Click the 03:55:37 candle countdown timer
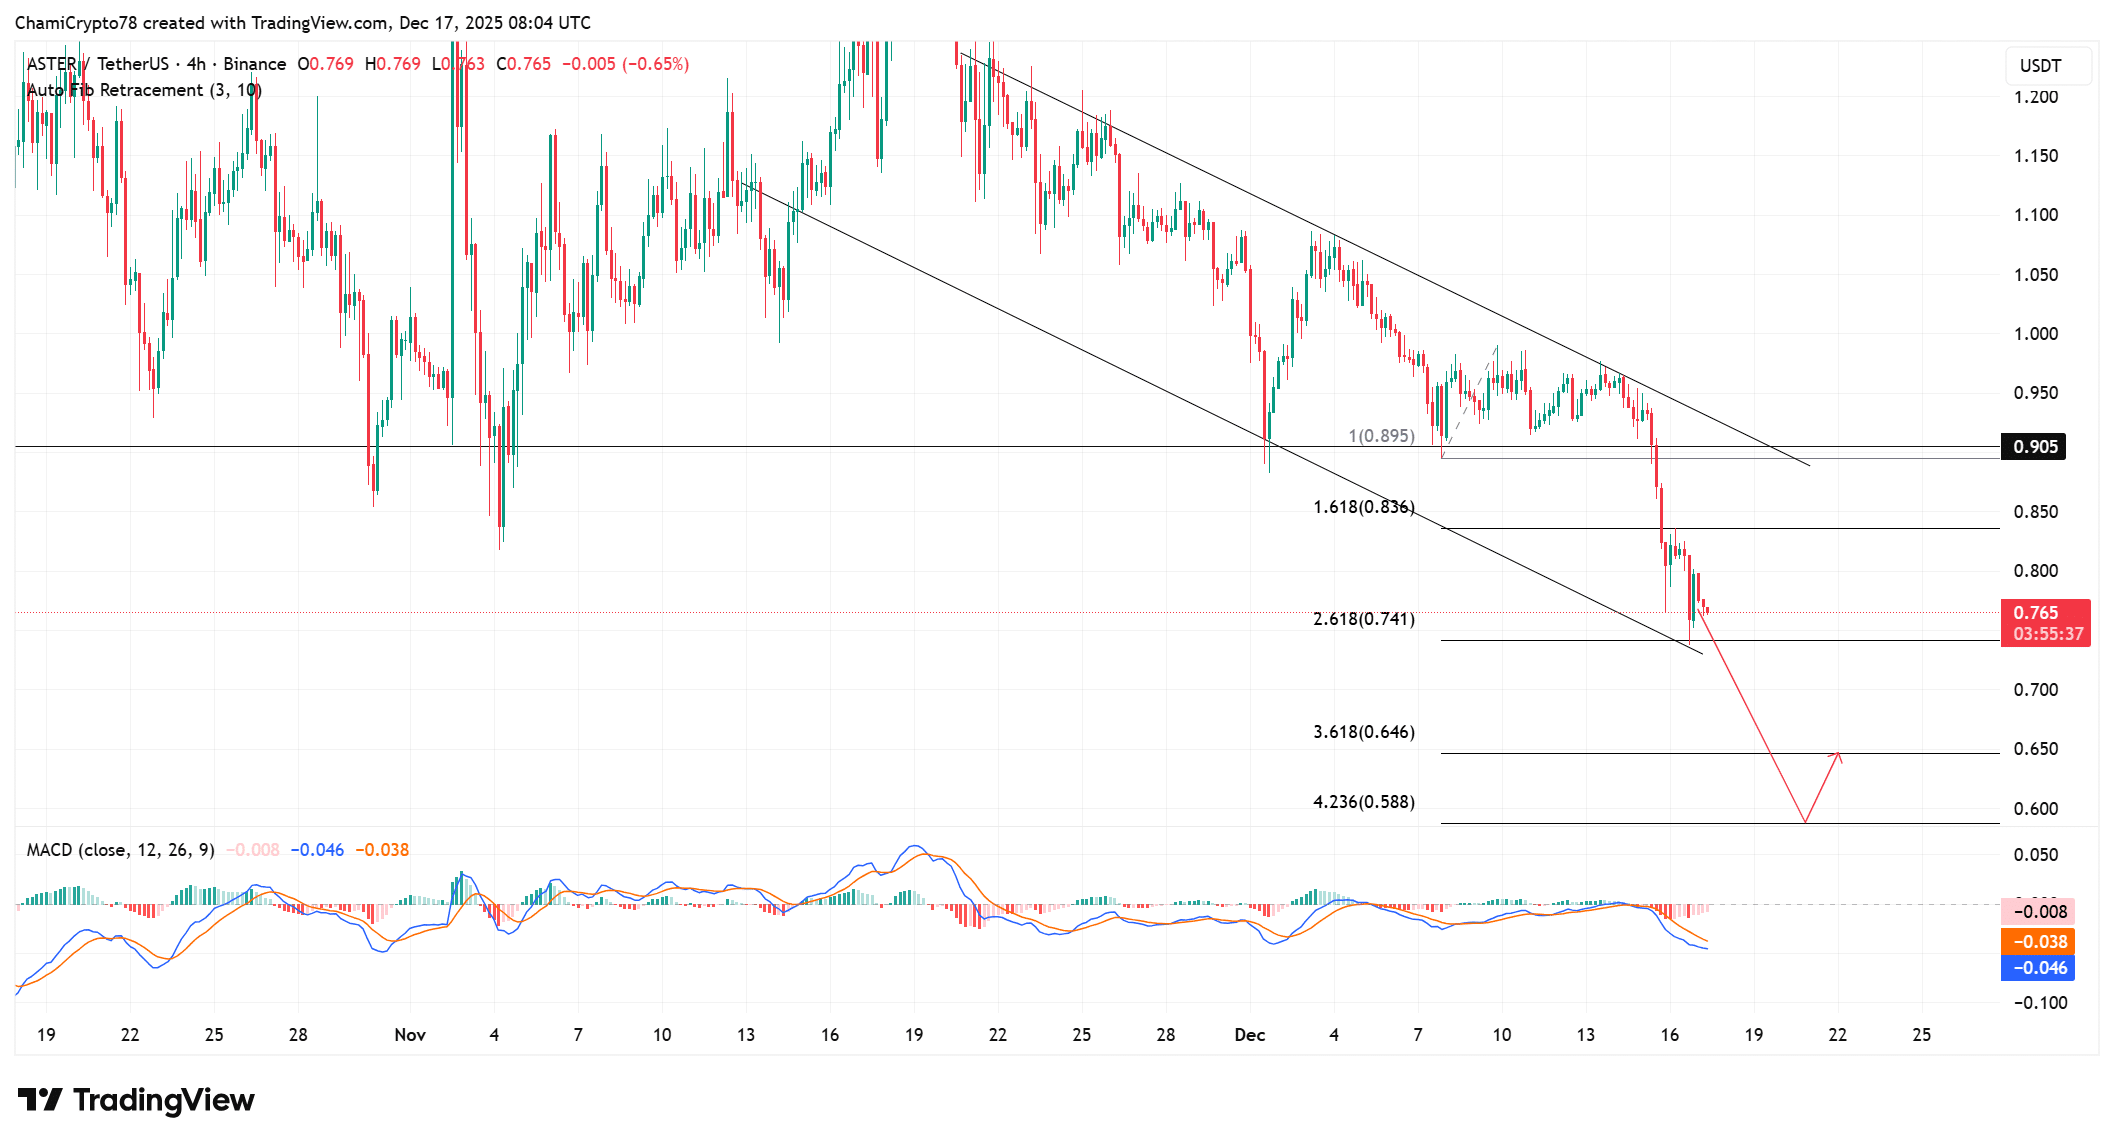The width and height of the screenshot is (2114, 1145). (2045, 634)
